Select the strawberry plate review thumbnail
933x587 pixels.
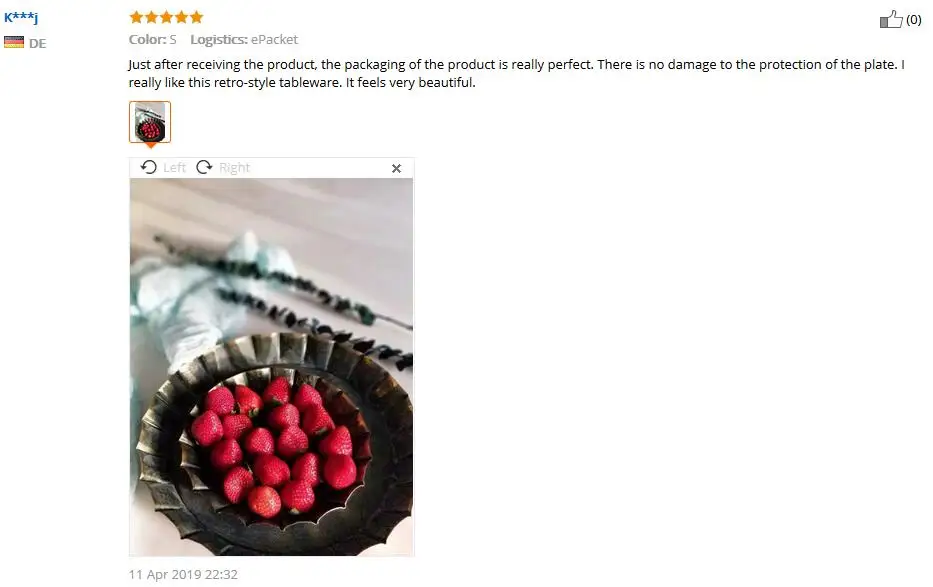pyautogui.click(x=150, y=122)
